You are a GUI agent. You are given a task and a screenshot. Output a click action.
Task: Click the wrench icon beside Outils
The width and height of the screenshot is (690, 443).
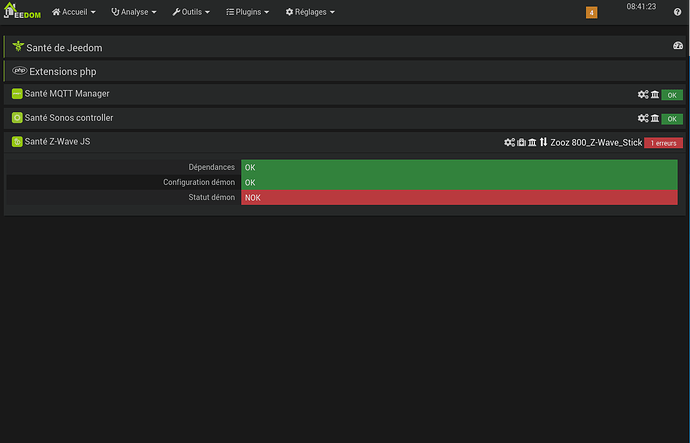(176, 12)
